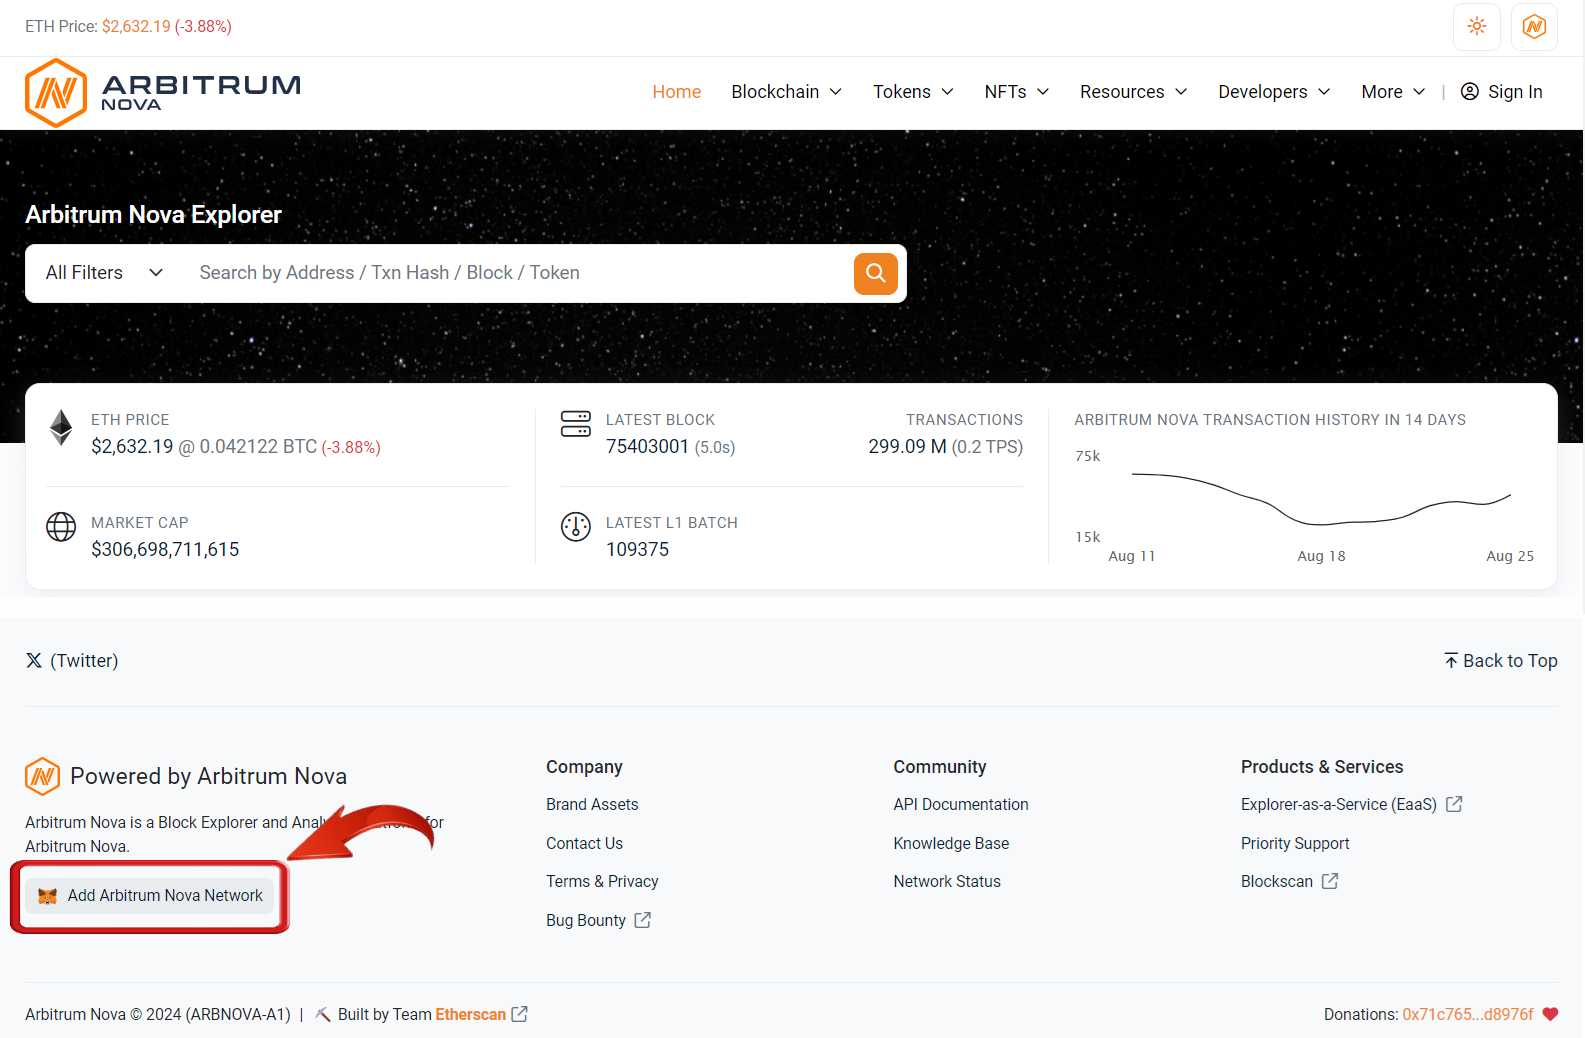
Task: Toggle the light/dark theme sun icon
Action: click(1477, 27)
